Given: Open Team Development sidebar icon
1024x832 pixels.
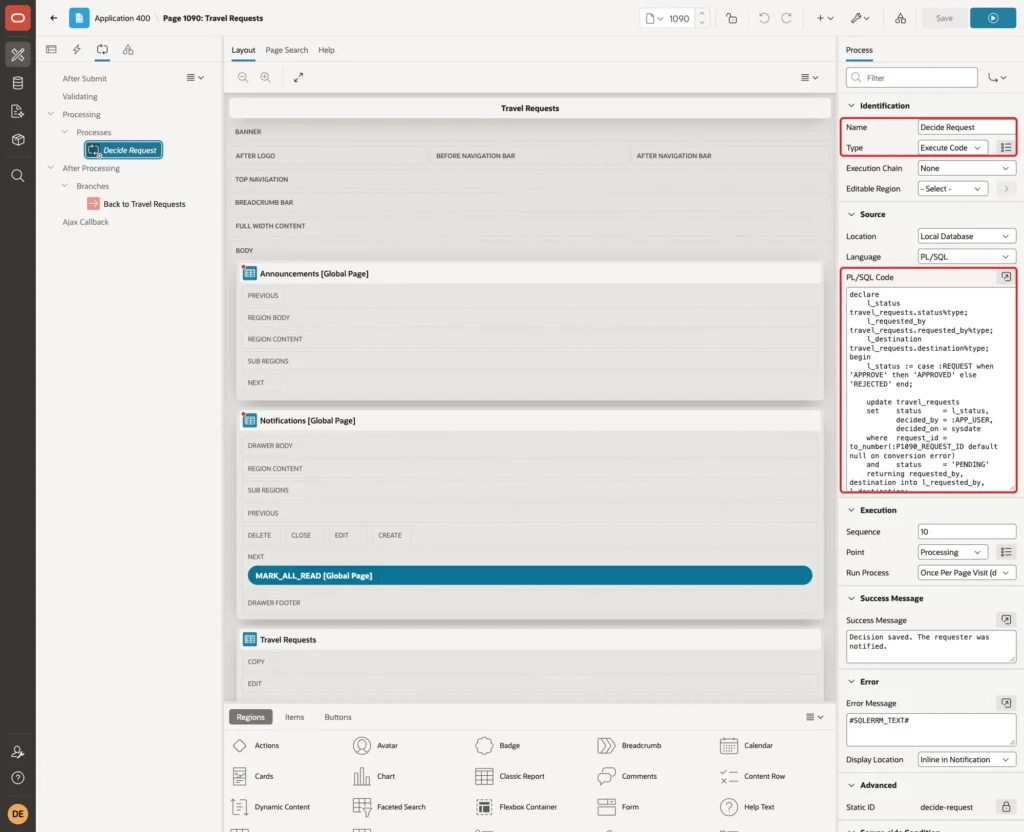Looking at the screenshot, I should point(18,112).
